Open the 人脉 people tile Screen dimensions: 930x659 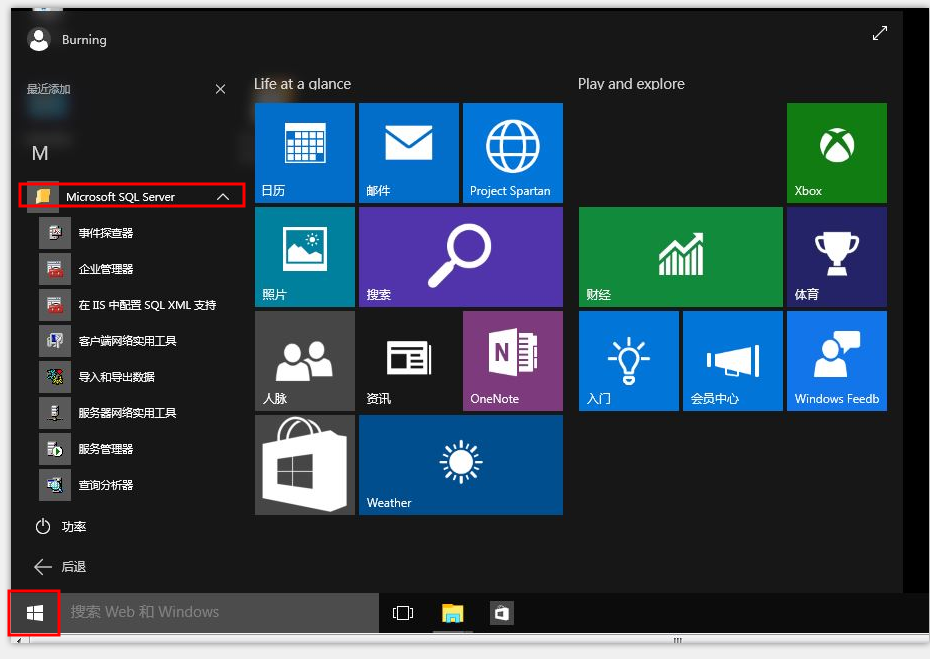305,361
